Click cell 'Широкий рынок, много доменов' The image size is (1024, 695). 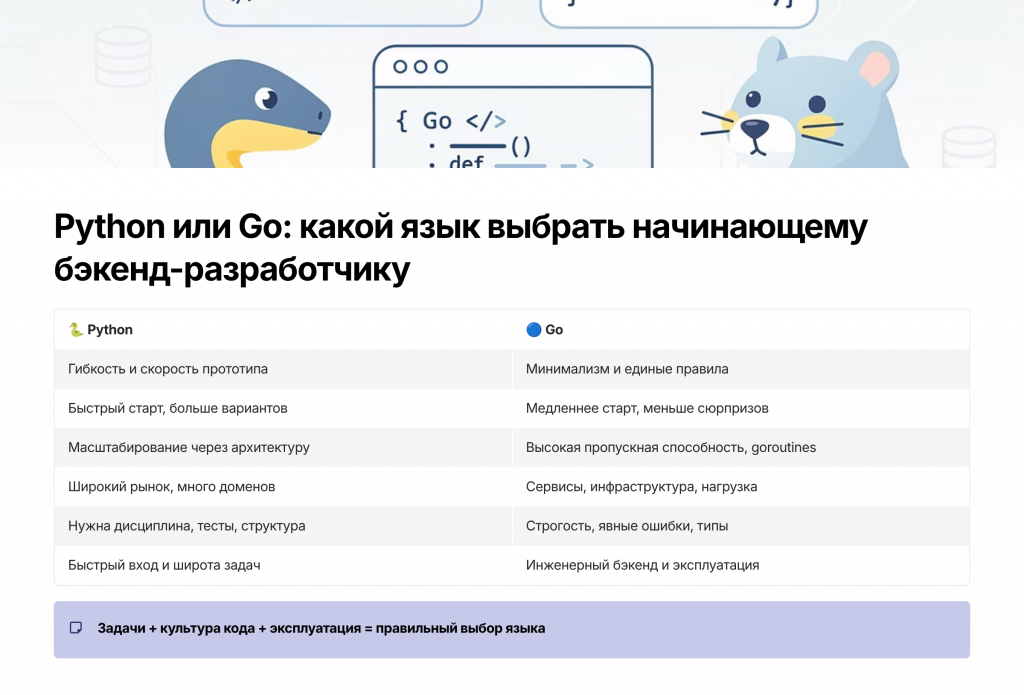[171, 486]
